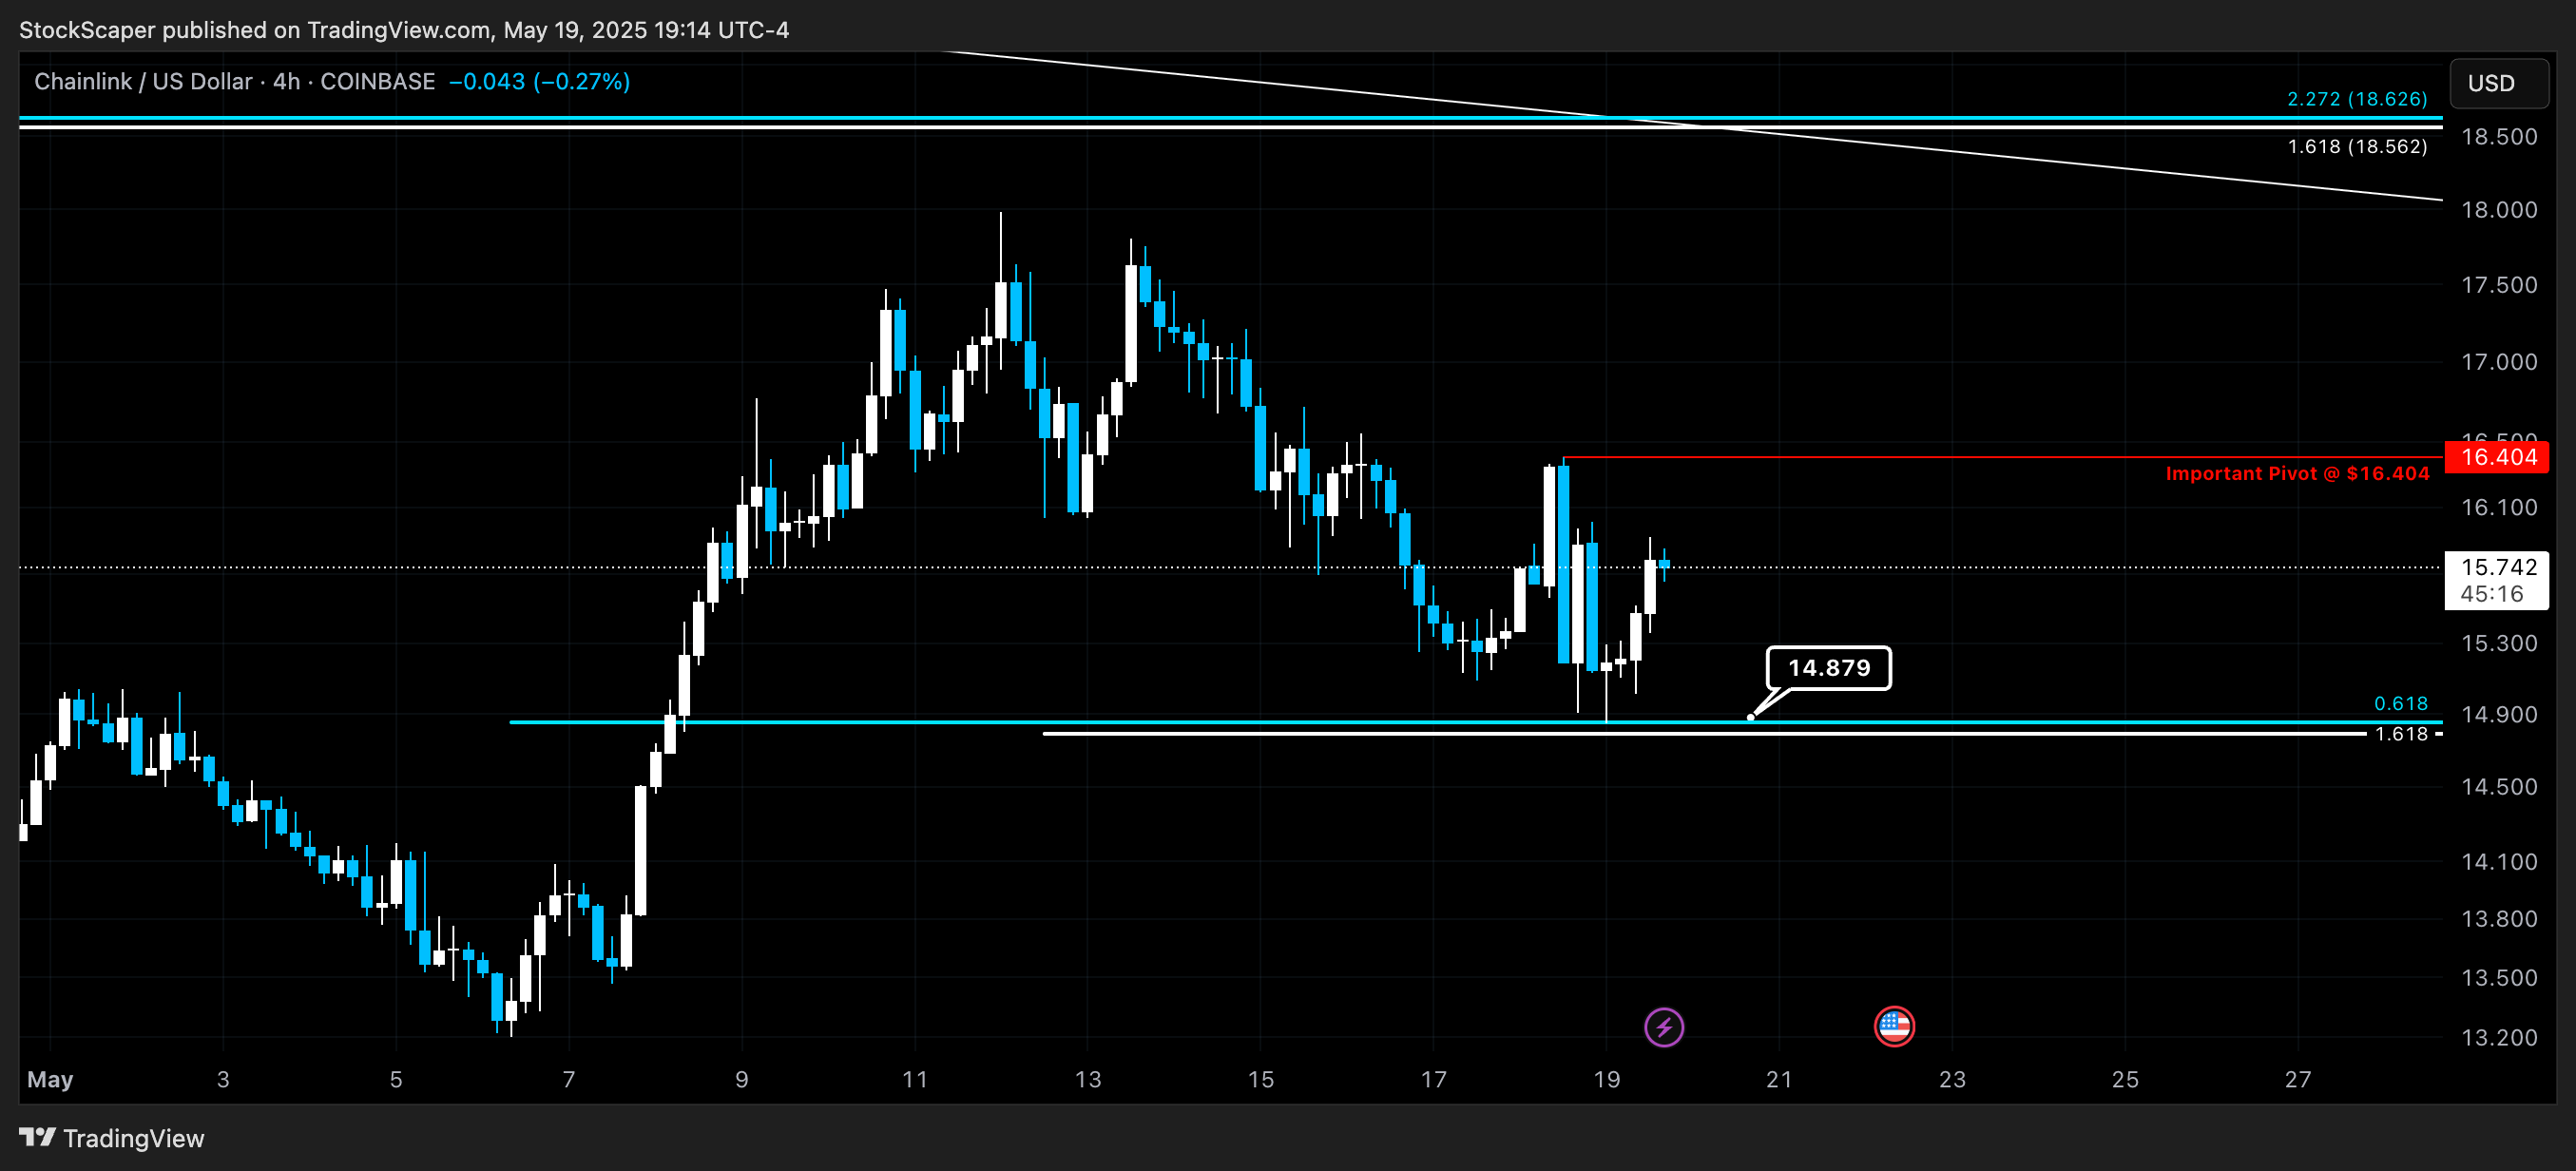Click the purple lightning event icon

click(x=1664, y=1027)
